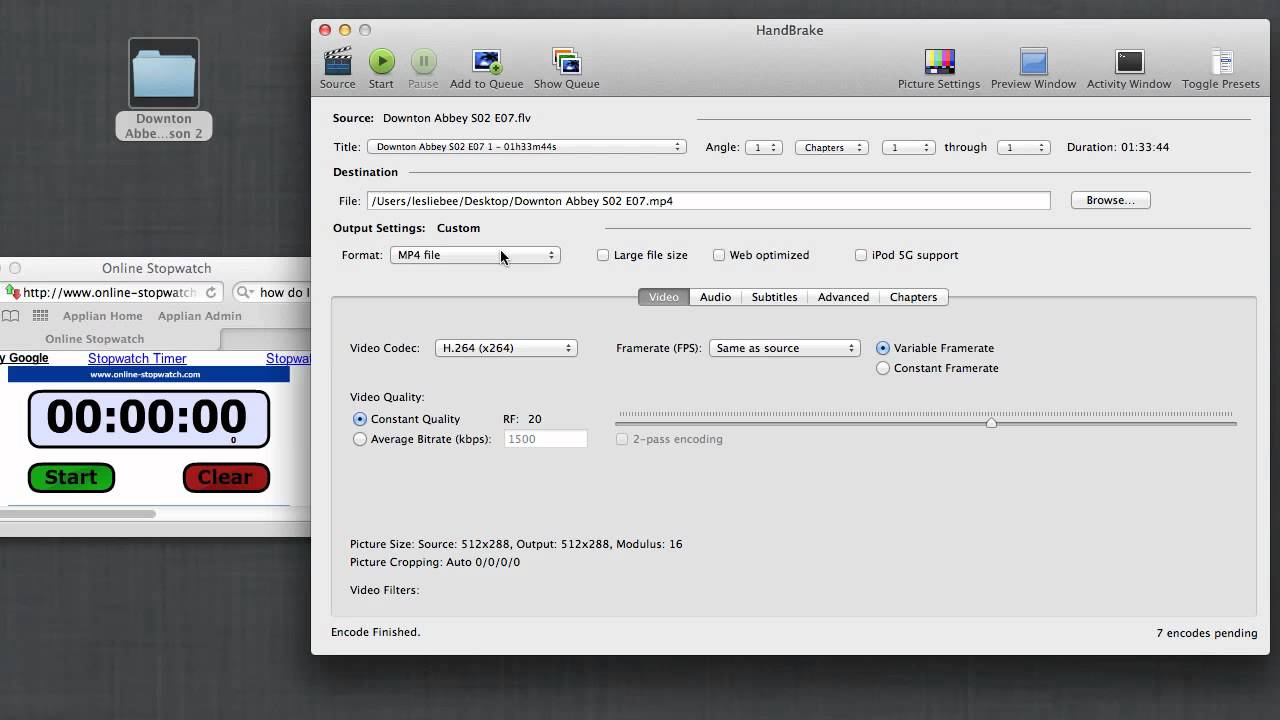Click the average bitrate 1500 field
The height and width of the screenshot is (720, 1280).
pyautogui.click(x=545, y=439)
